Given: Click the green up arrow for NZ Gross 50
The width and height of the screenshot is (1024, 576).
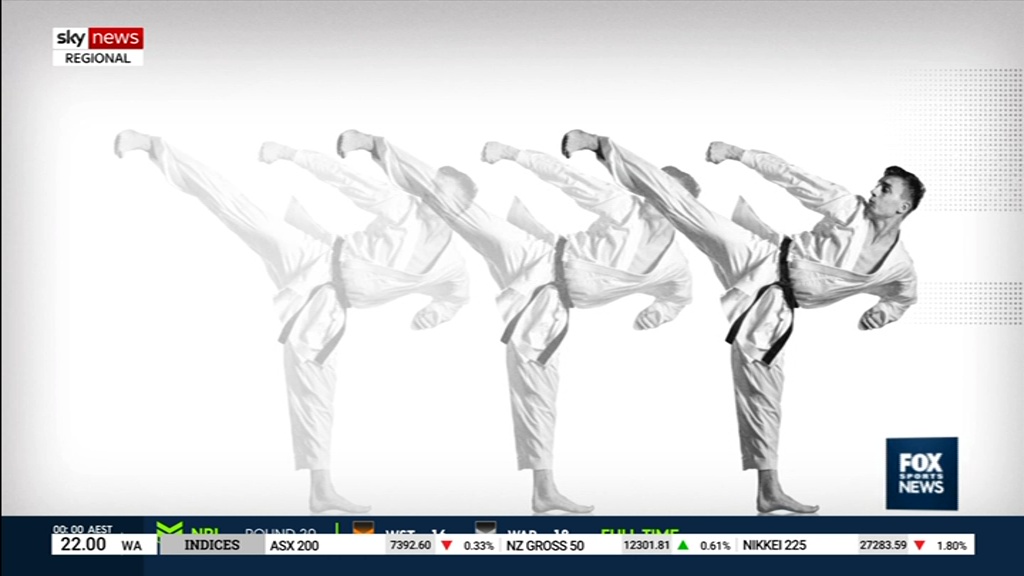Looking at the screenshot, I should click(683, 545).
